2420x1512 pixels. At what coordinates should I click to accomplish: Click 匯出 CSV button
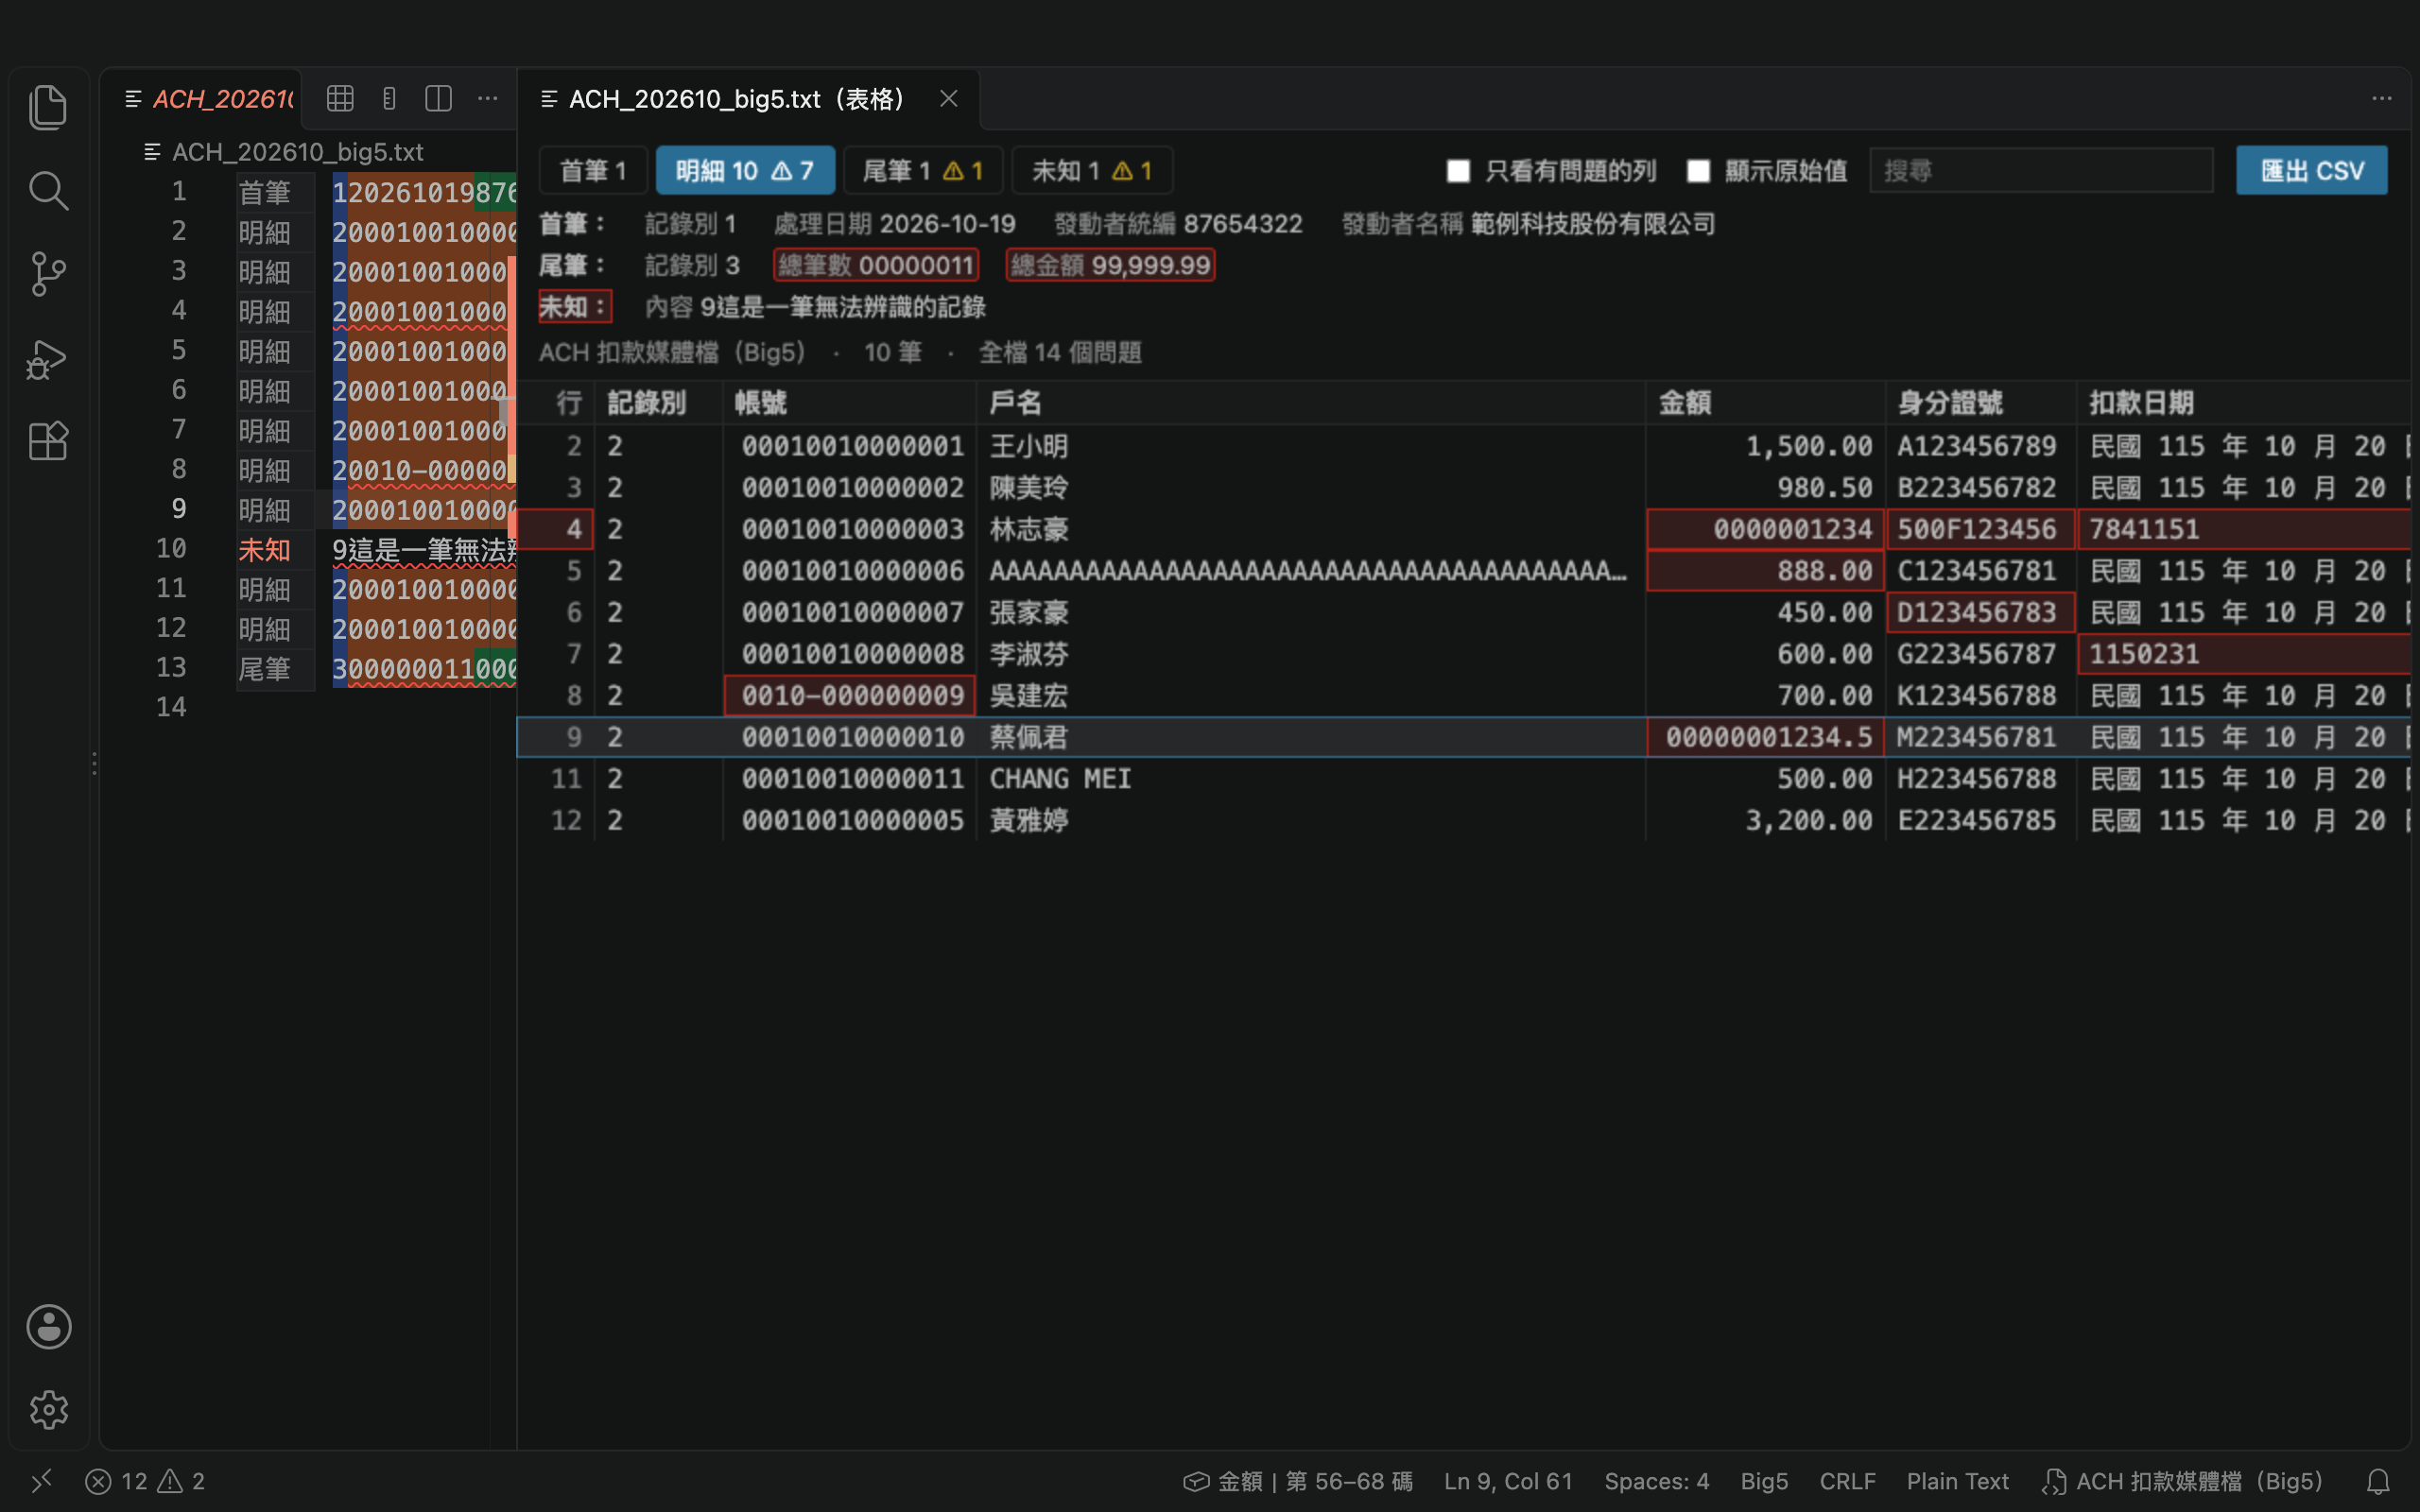click(x=2312, y=171)
